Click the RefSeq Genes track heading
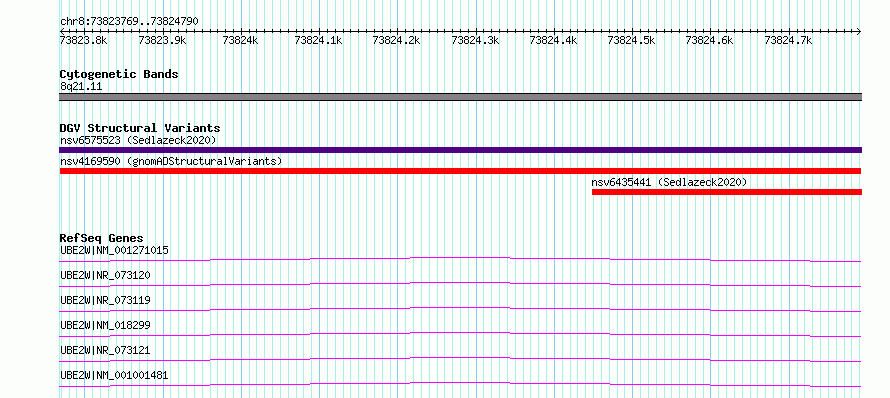The image size is (890, 398). (x=102, y=238)
